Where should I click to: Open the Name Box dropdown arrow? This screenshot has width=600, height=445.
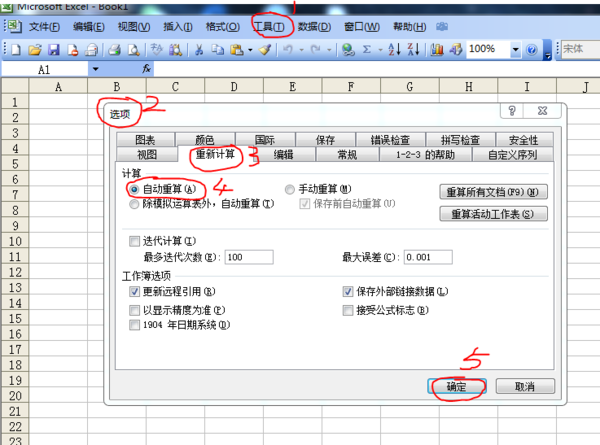pos(95,69)
